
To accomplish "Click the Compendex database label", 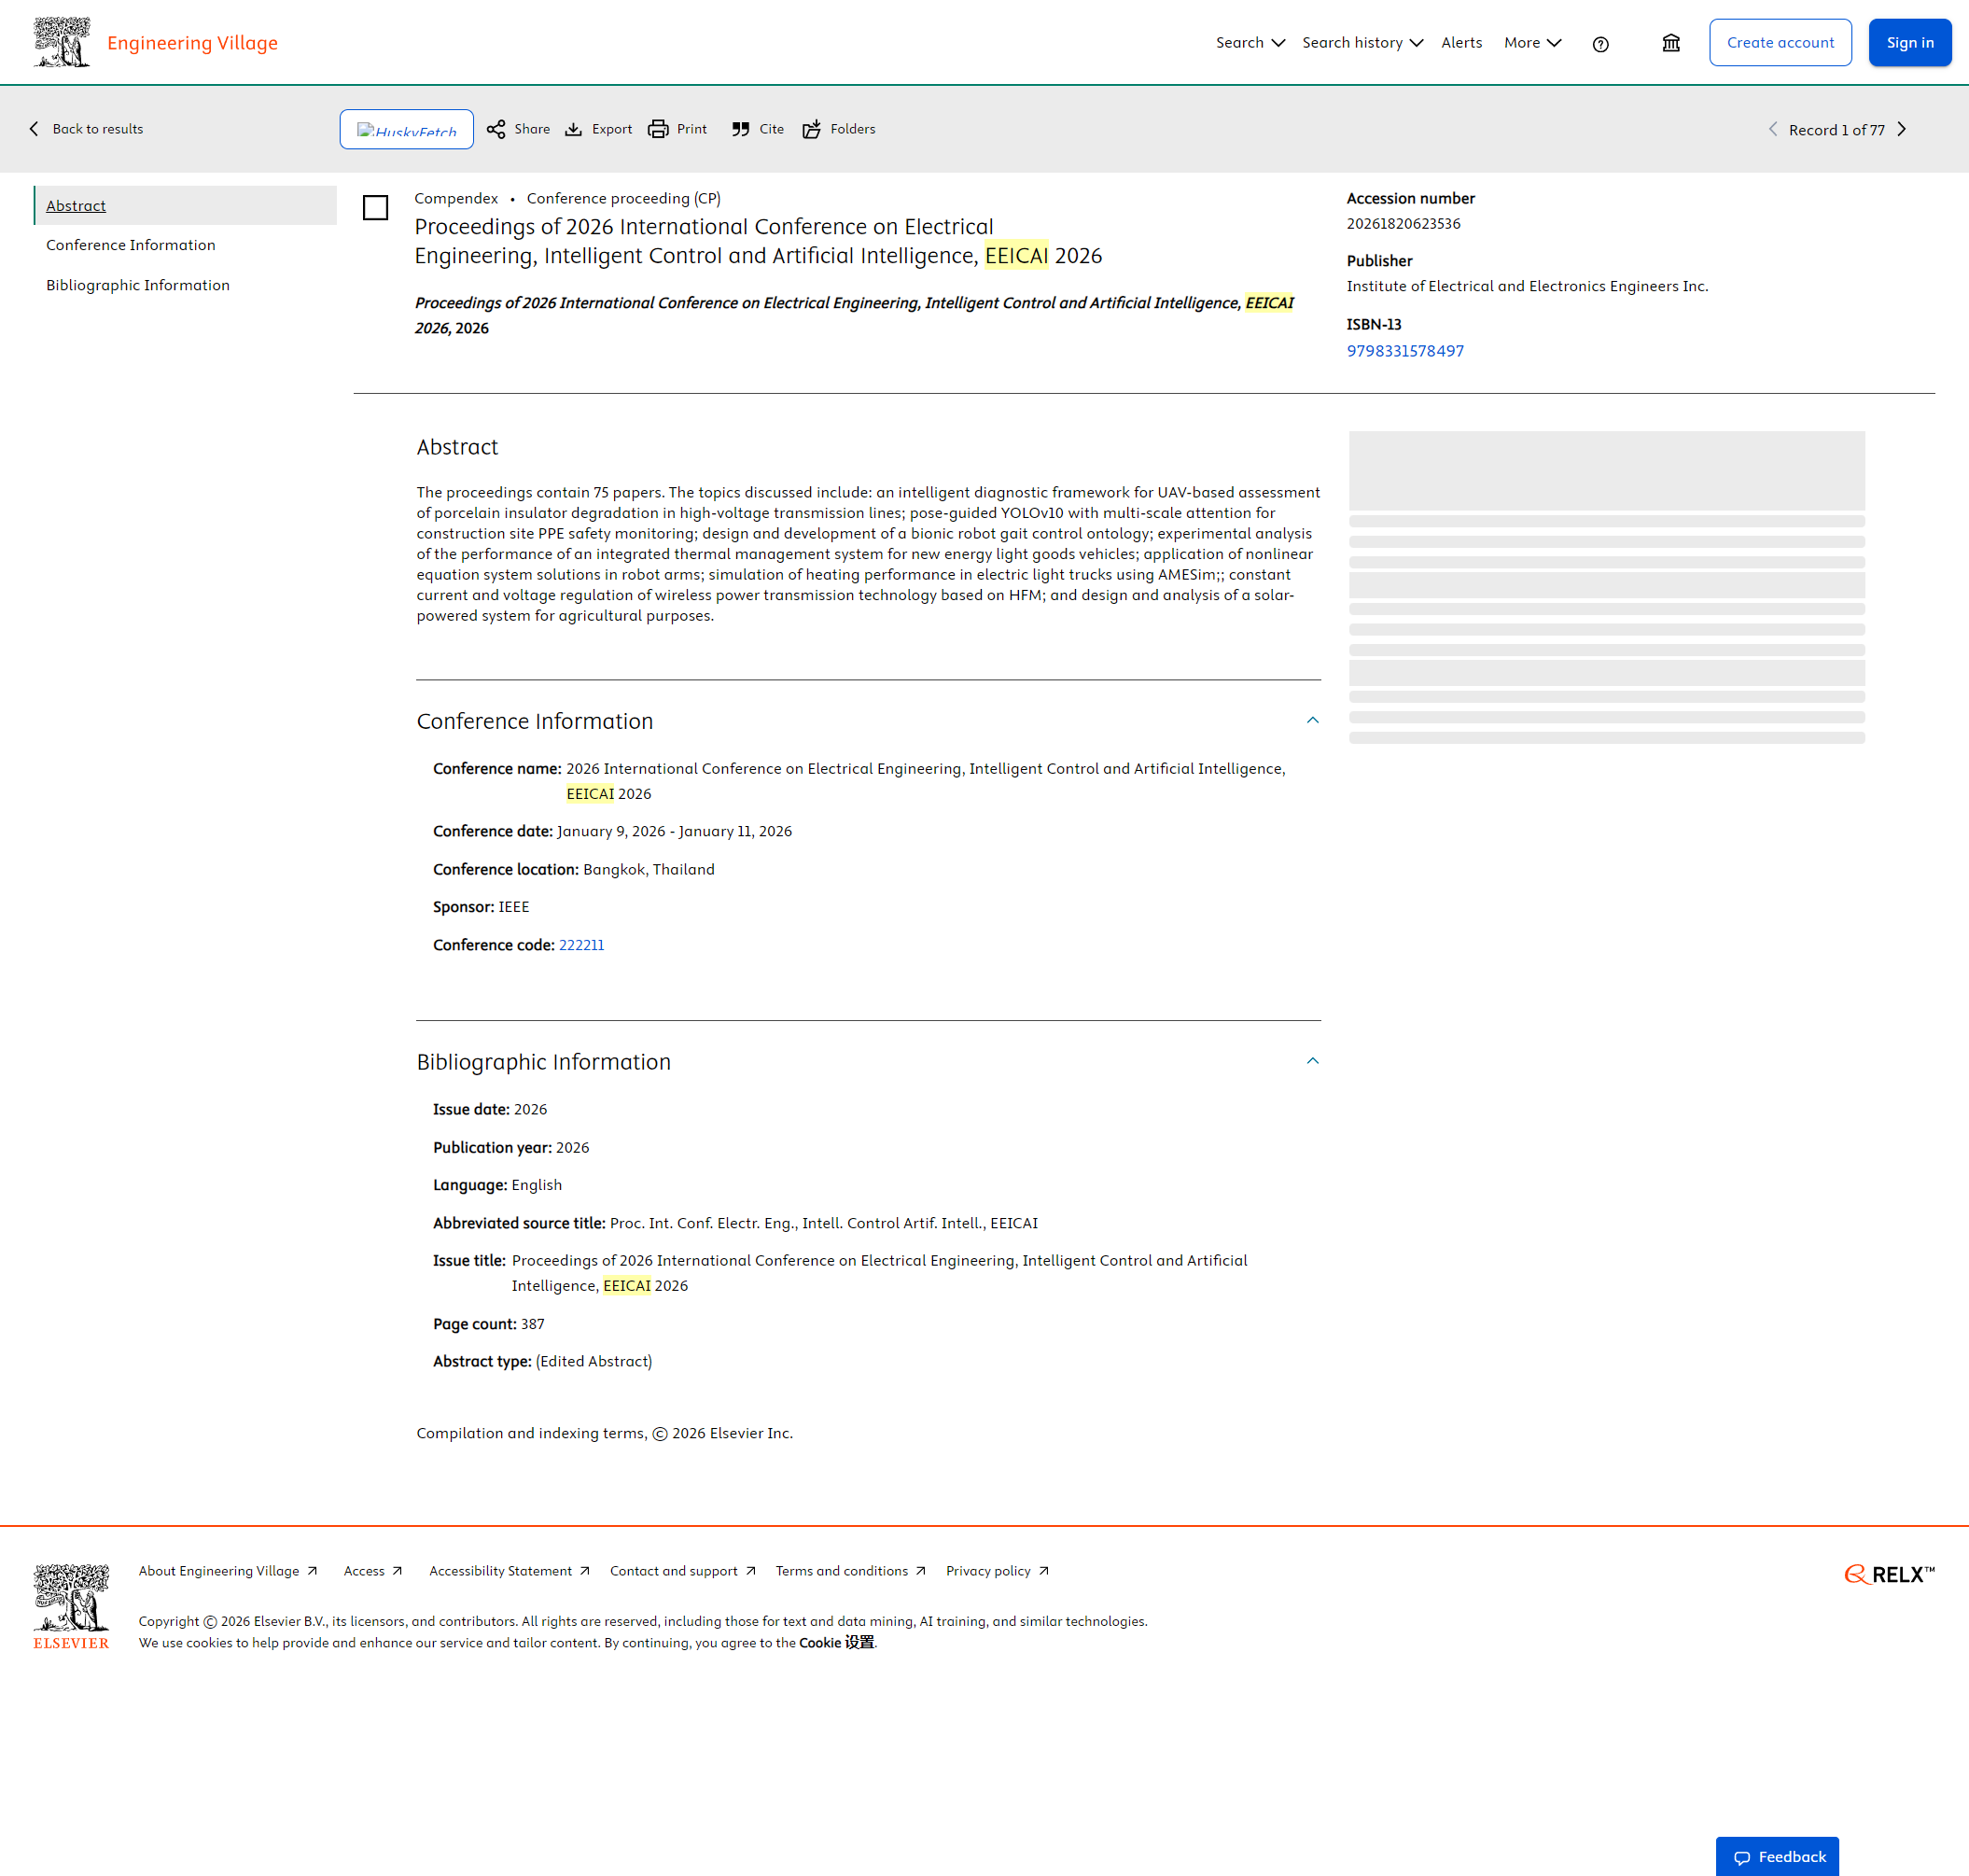I will point(456,198).
